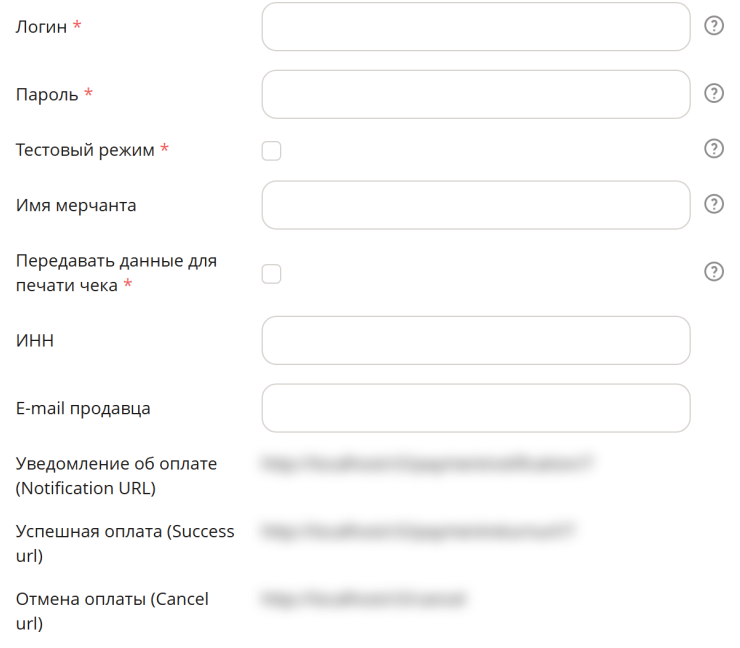Click the blurred Notification URL value
This screenshot has width=740, height=648.
pyautogui.click(x=427, y=463)
